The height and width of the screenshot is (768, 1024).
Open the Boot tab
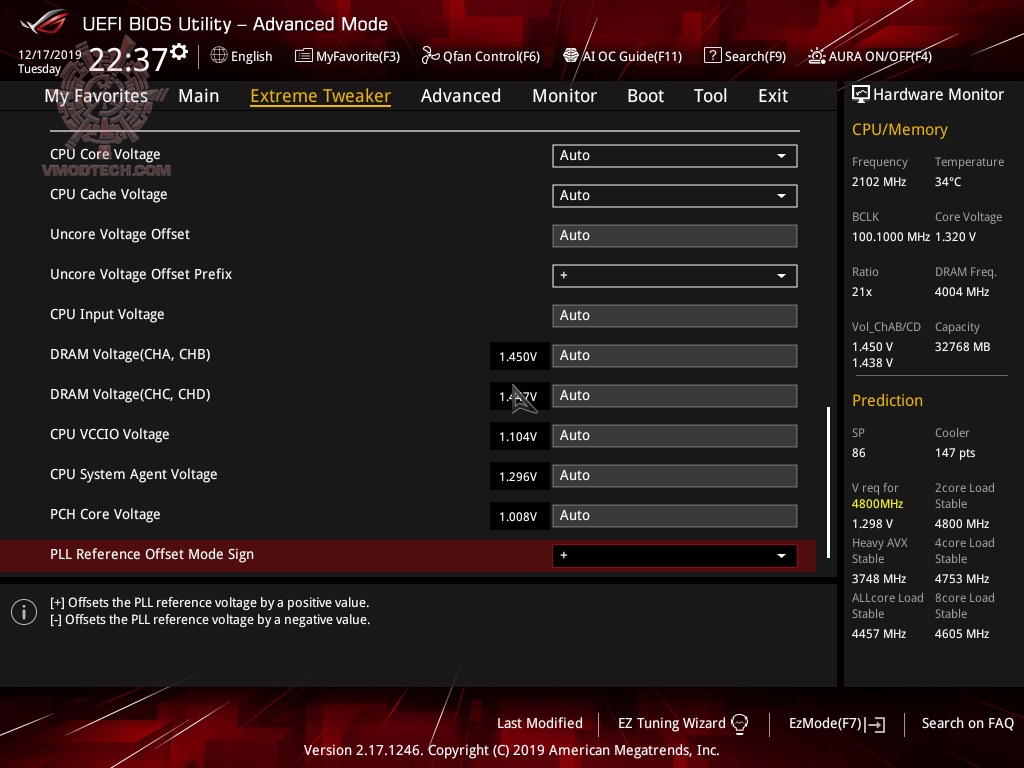(645, 96)
